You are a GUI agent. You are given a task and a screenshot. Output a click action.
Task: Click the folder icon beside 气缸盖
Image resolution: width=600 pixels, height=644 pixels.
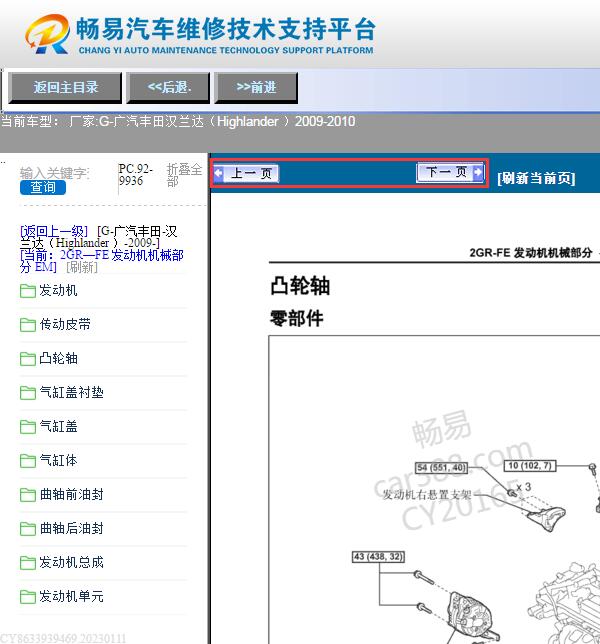pyautogui.click(x=28, y=427)
